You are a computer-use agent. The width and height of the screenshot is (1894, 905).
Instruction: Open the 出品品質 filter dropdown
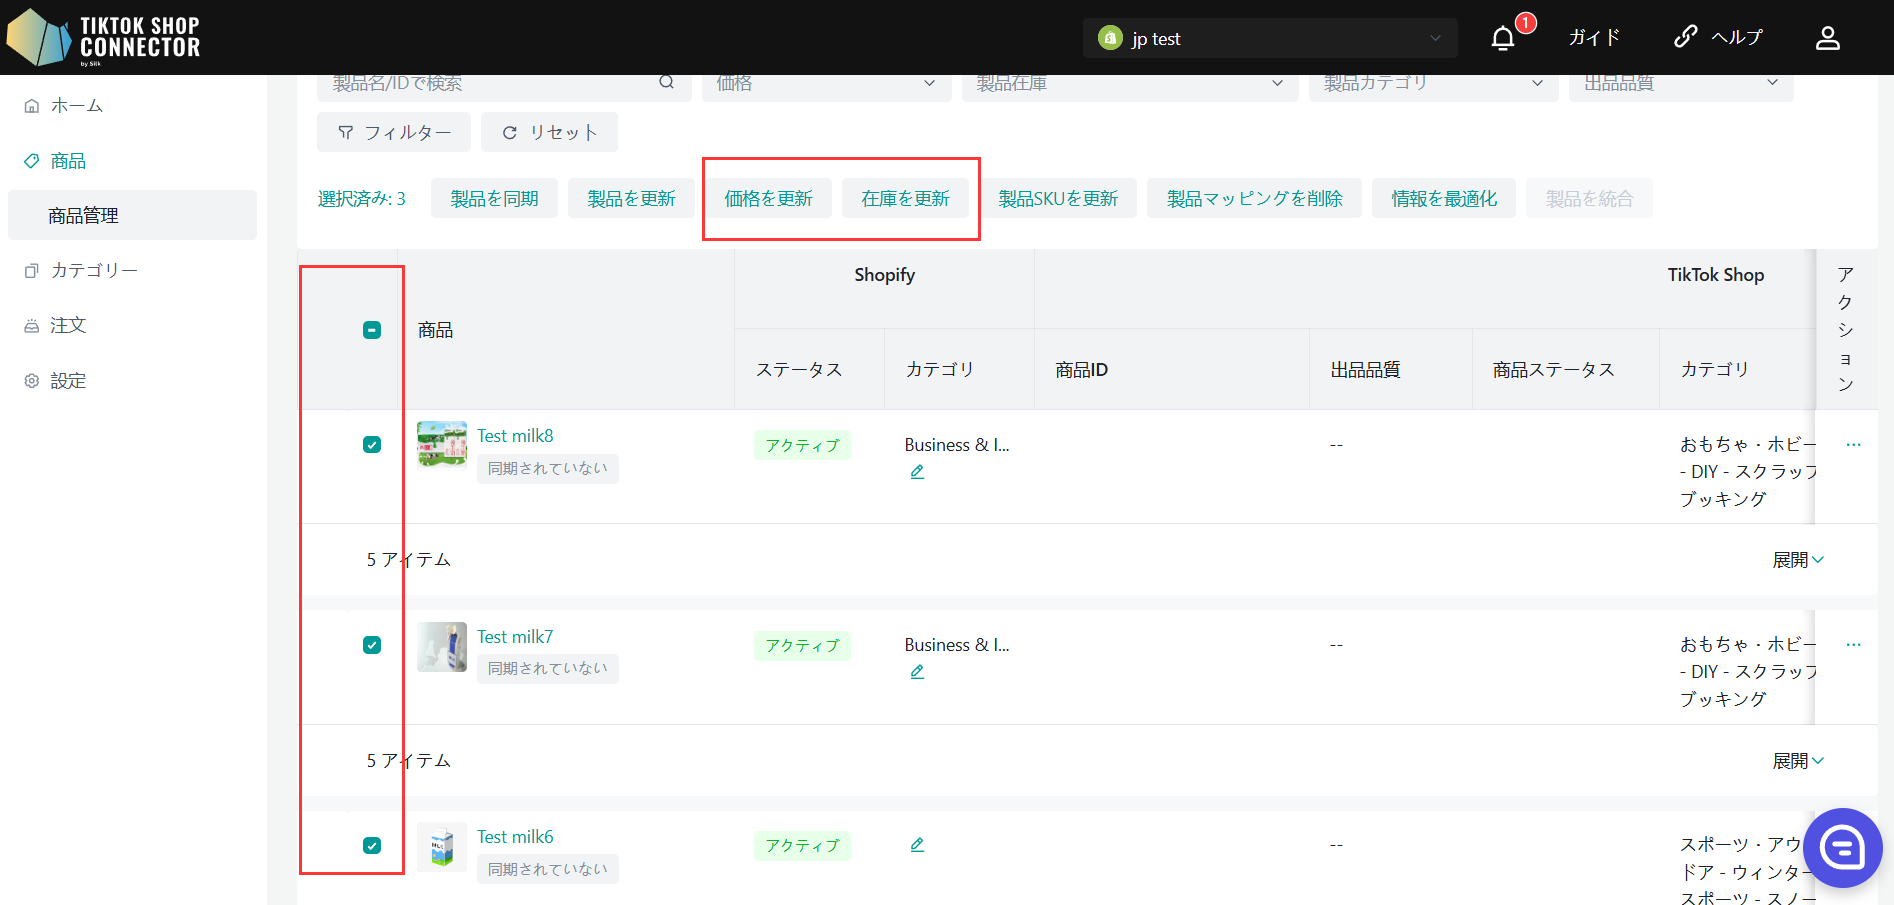[1681, 85]
